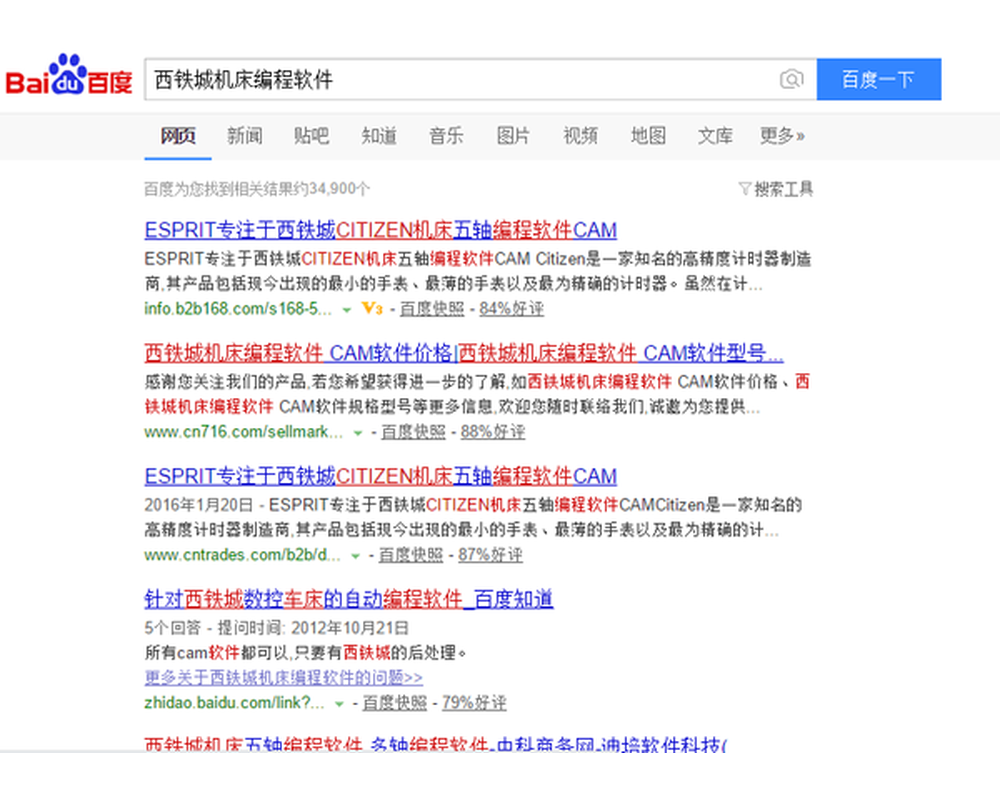Image resolution: width=1000 pixels, height=800 pixels.
Task: Open first ESPRIT专注于西铁城CITIZEN result from b2b168
Action: click(381, 230)
